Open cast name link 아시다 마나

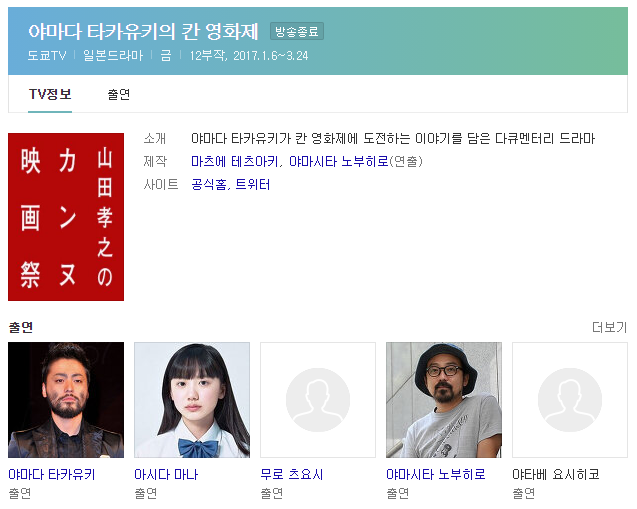pyautogui.click(x=166, y=474)
